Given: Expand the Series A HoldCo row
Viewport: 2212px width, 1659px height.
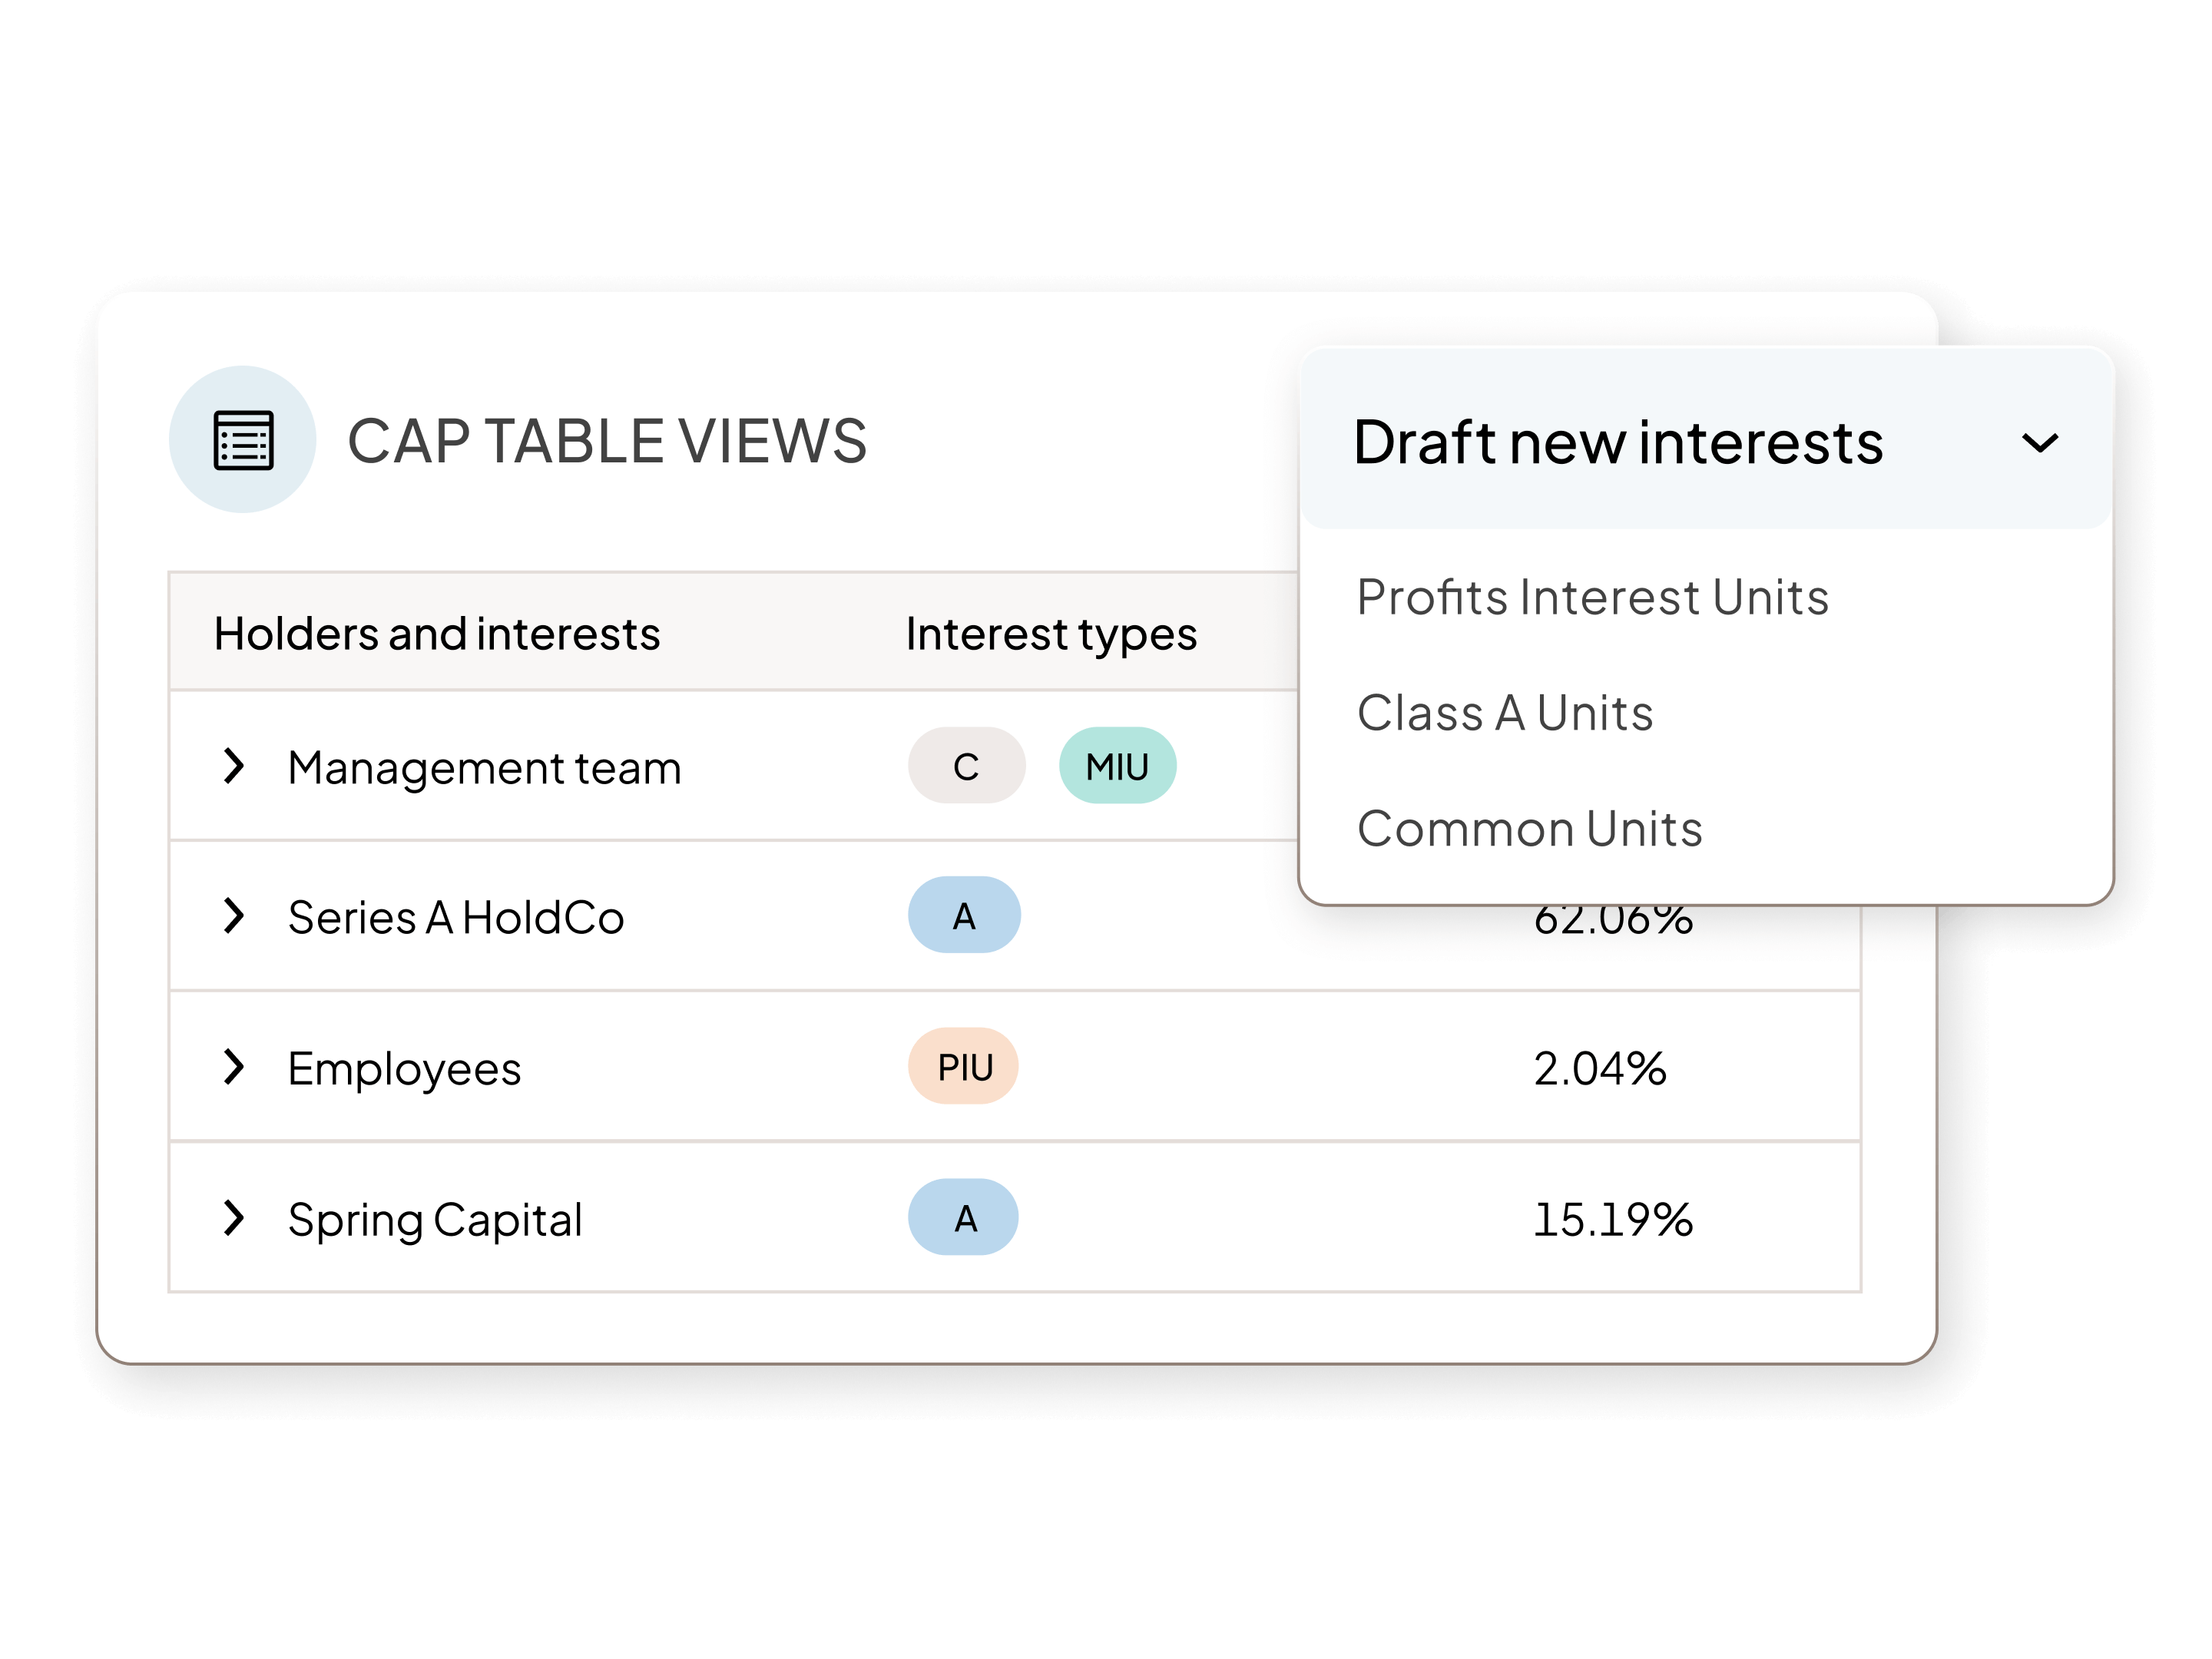Looking at the screenshot, I should (236, 916).
